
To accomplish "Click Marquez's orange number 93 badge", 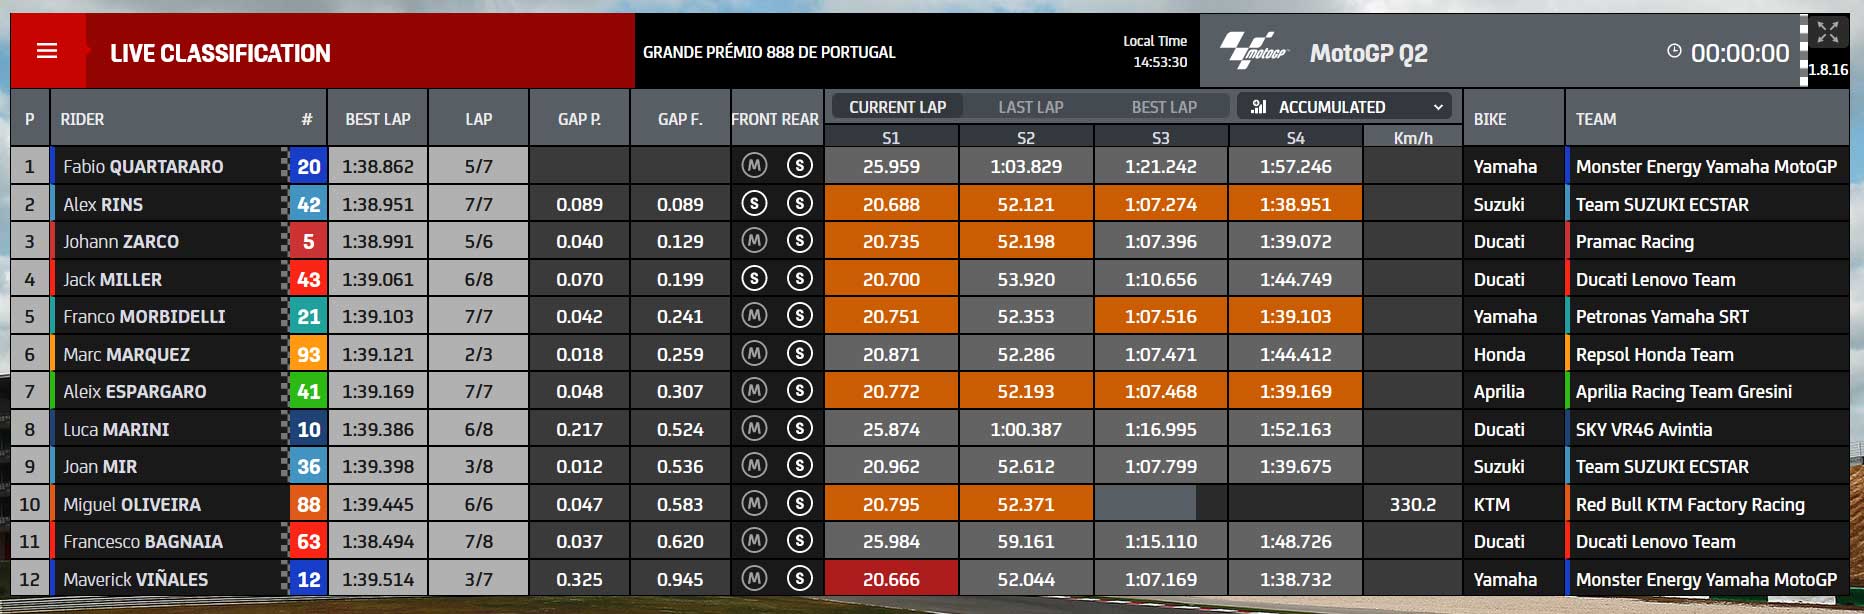I will pyautogui.click(x=308, y=354).
